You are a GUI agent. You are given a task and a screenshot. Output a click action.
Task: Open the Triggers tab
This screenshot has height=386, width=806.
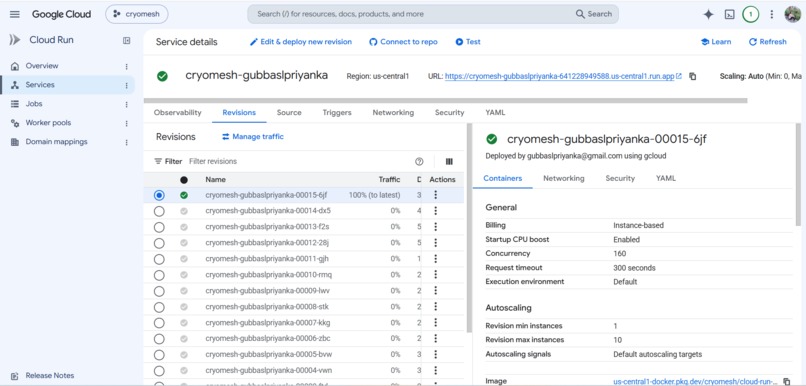click(x=337, y=113)
